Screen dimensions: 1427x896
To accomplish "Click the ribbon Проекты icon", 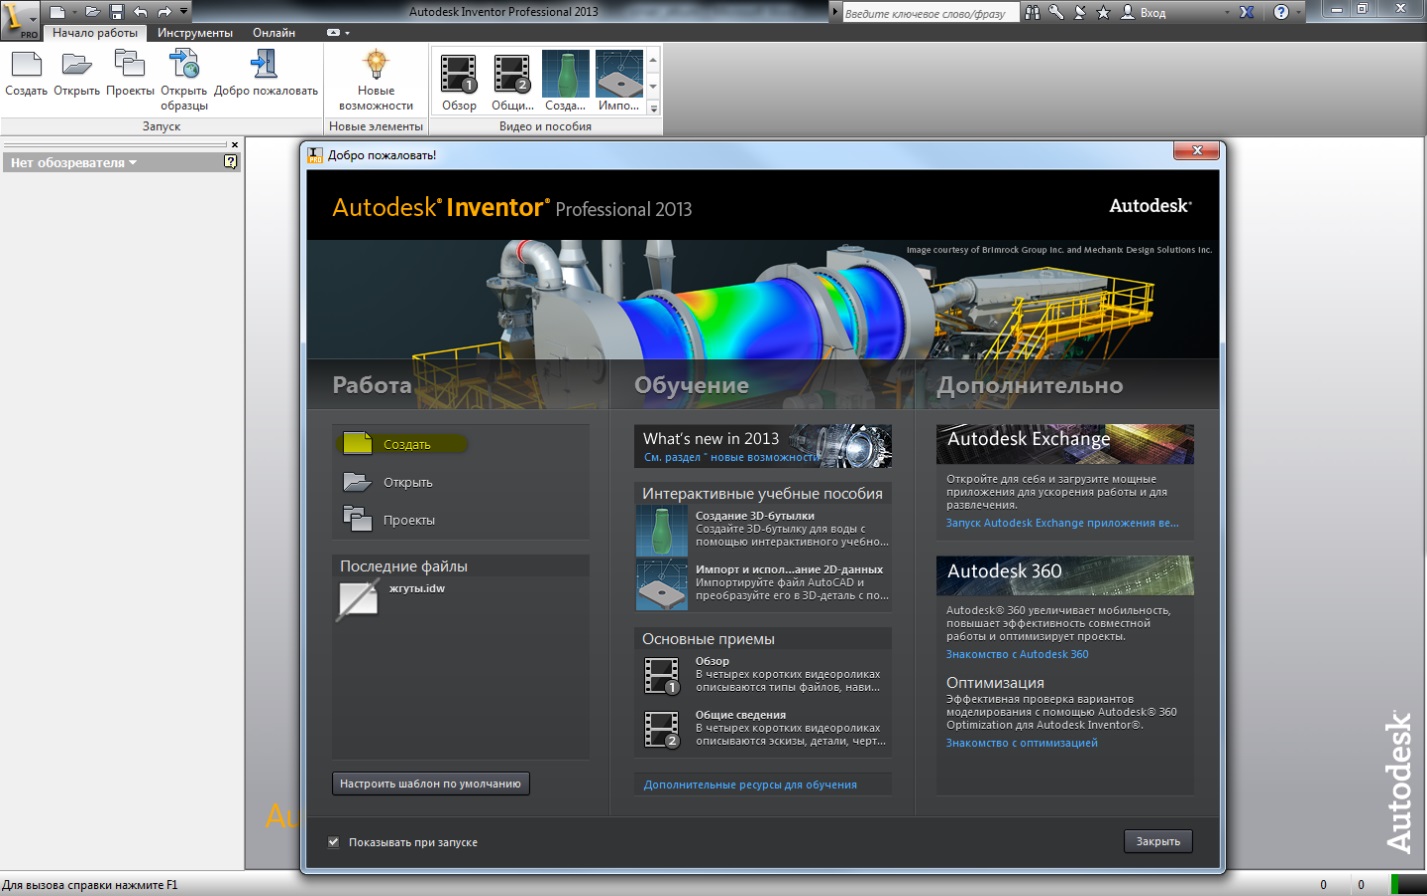I will click(x=130, y=63).
